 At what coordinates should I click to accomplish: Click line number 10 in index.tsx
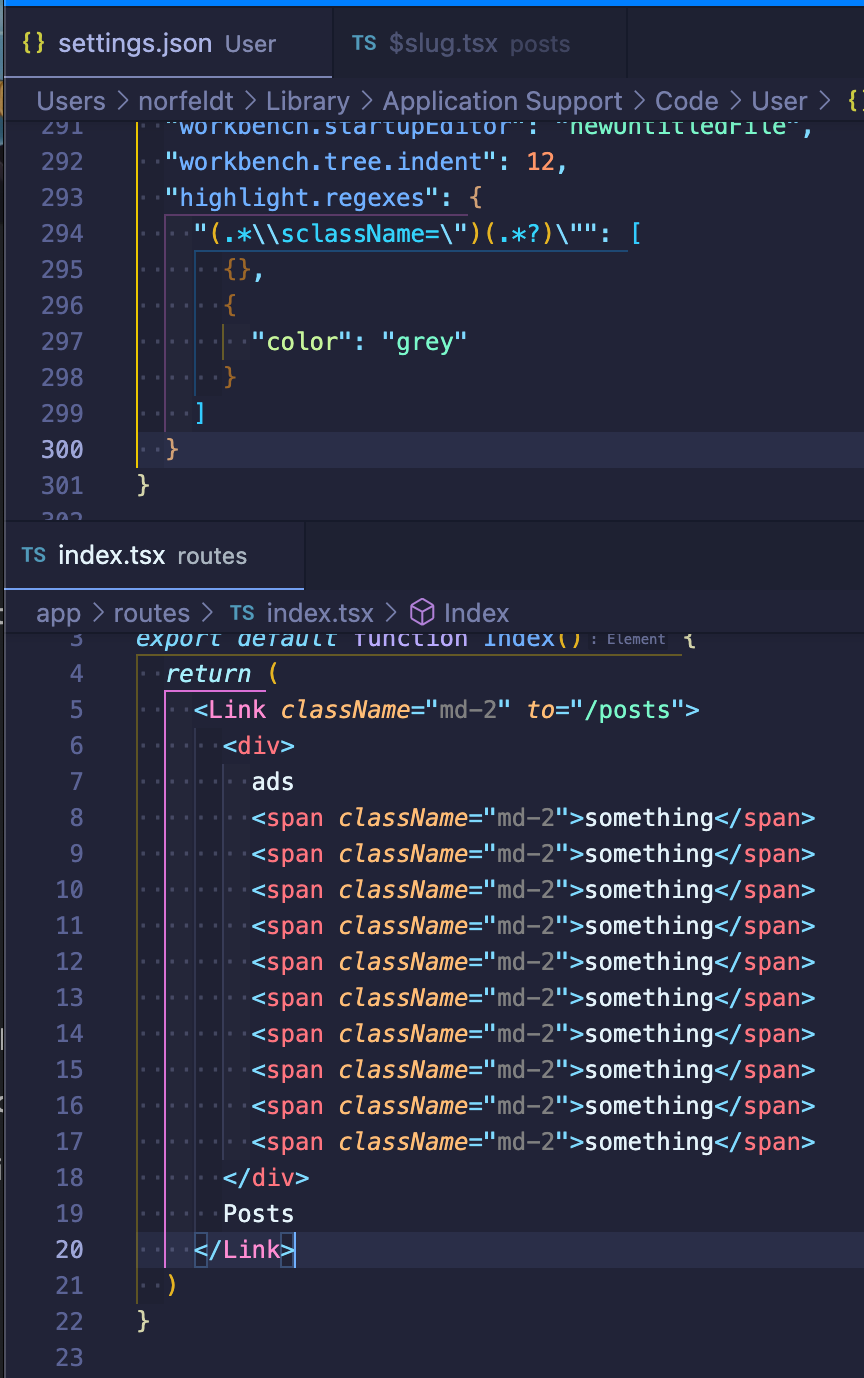pos(70,889)
